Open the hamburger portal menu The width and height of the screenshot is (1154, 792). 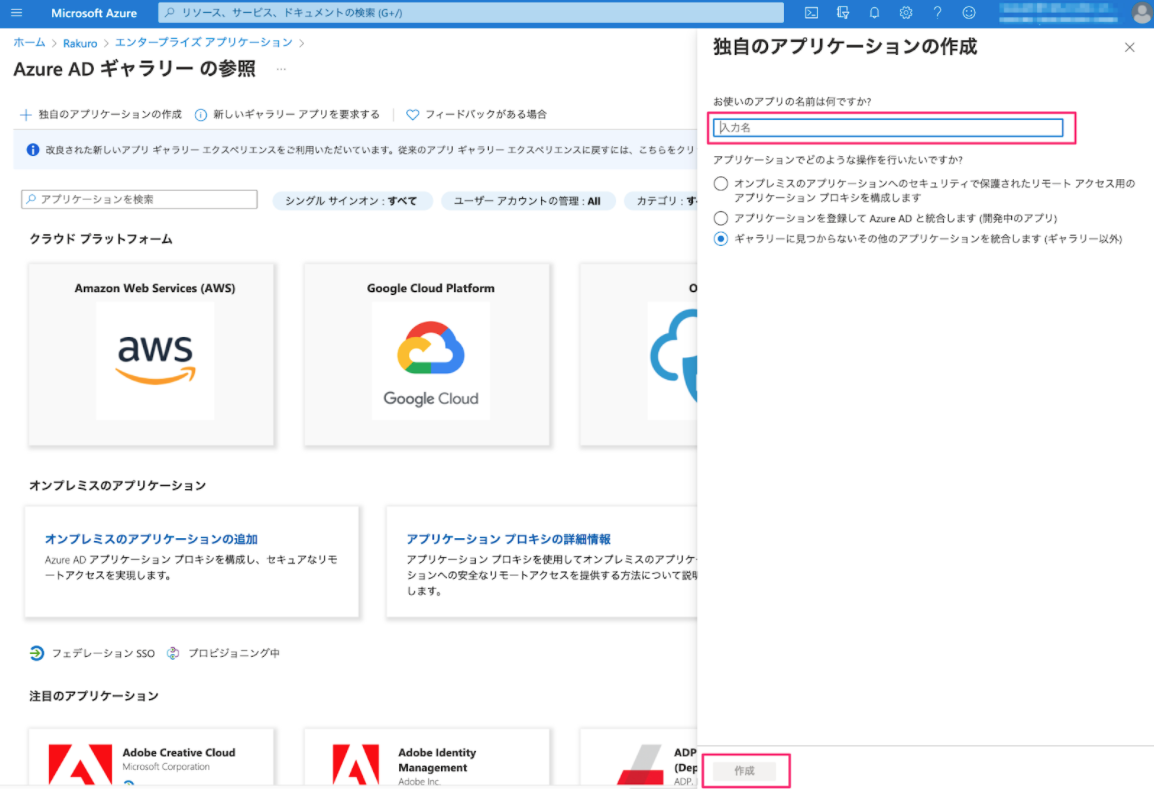pos(16,13)
